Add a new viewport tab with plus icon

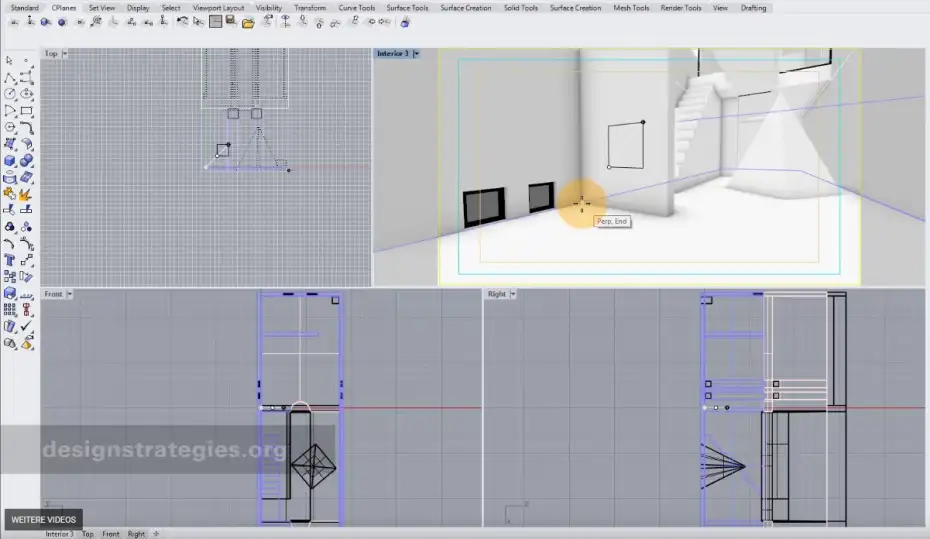(157, 534)
